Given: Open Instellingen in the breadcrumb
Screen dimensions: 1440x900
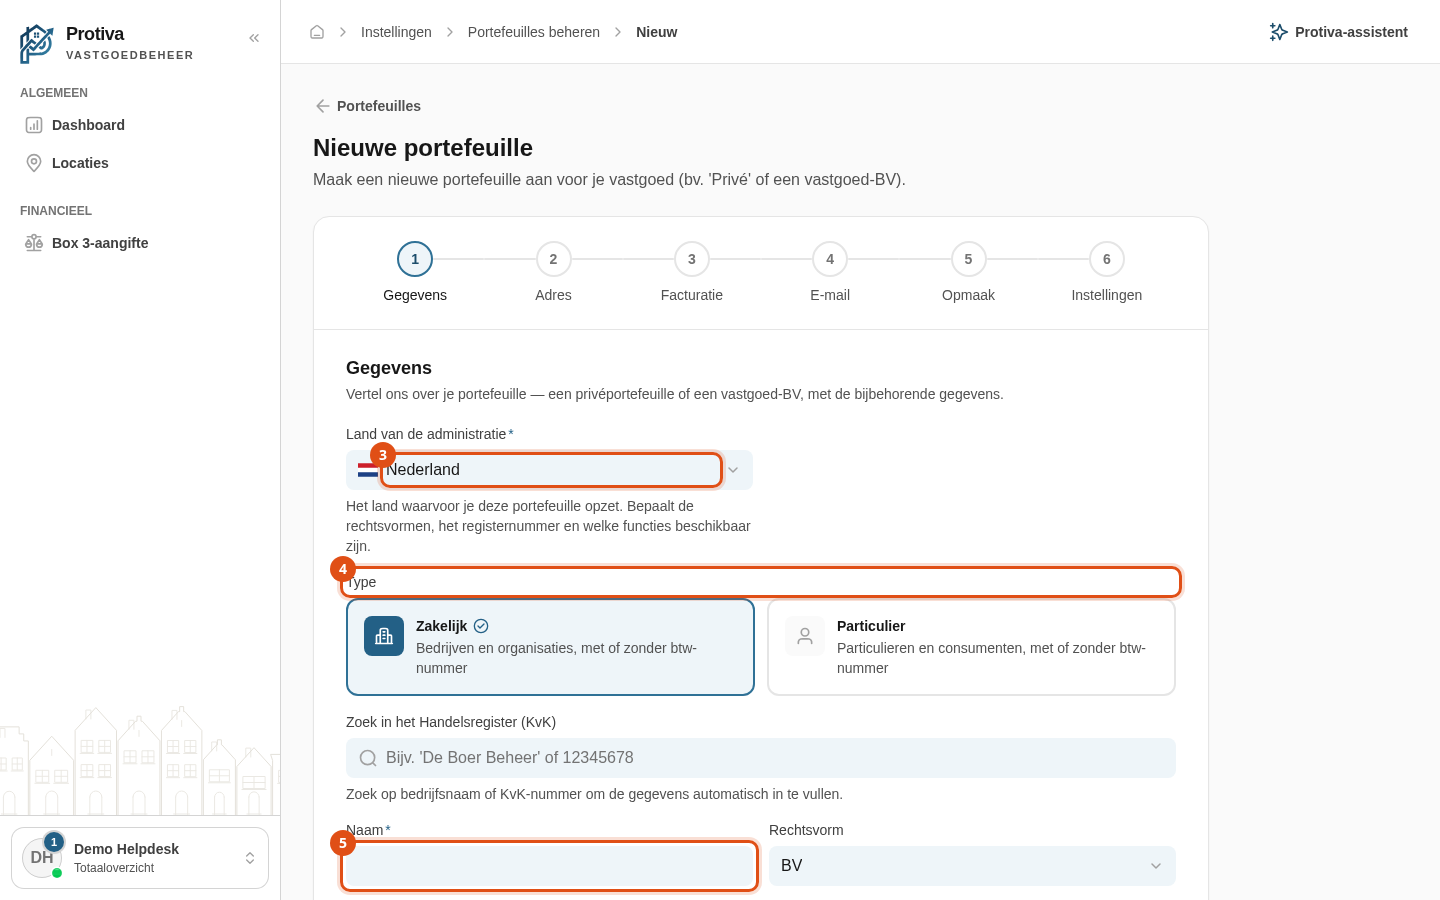Looking at the screenshot, I should (x=396, y=32).
